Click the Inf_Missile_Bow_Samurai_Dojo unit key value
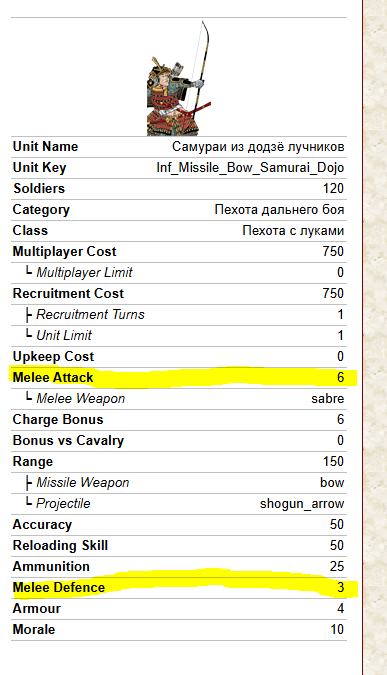 point(250,167)
